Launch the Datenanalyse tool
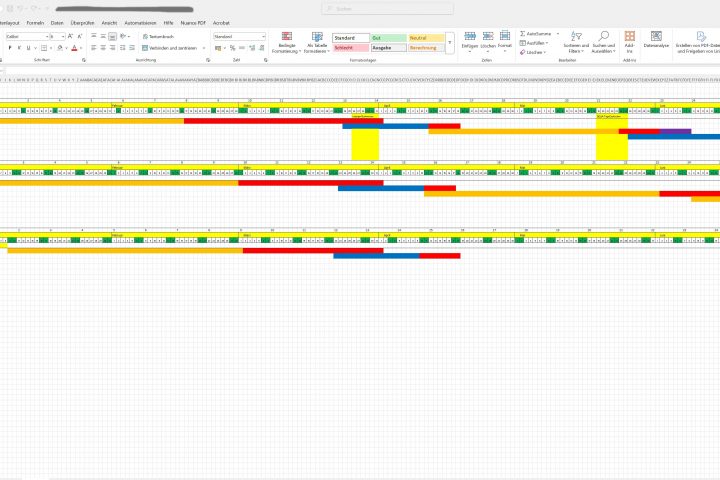 coord(656,38)
